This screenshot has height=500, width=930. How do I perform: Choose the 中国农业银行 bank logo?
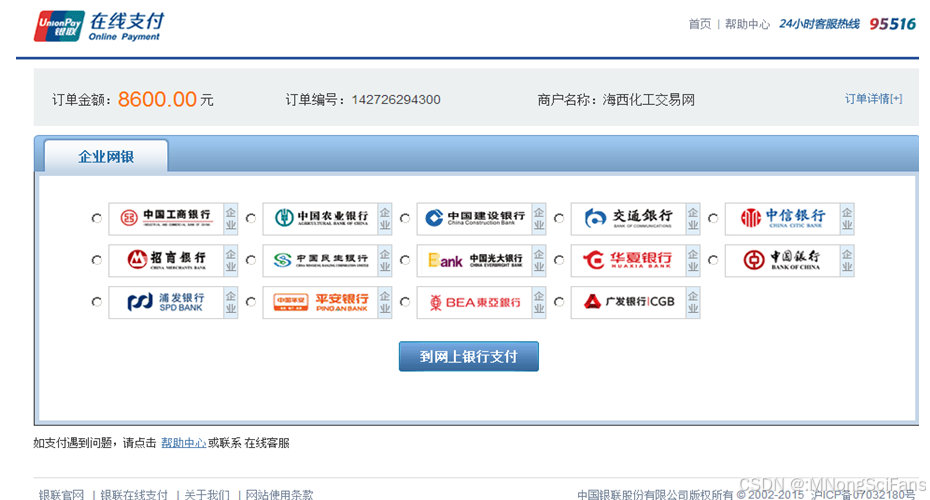click(320, 218)
